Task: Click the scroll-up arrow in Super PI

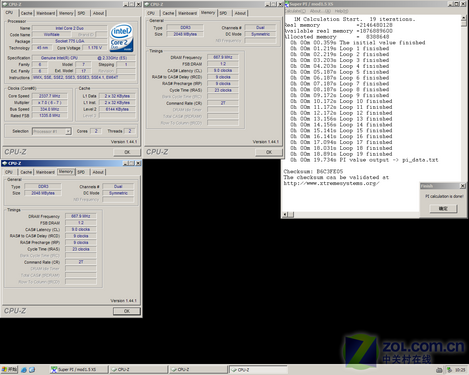Action: 464,17
